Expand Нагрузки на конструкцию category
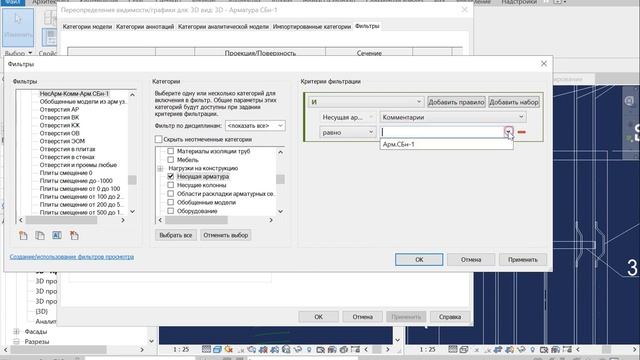640x360 pixels. coord(160,168)
